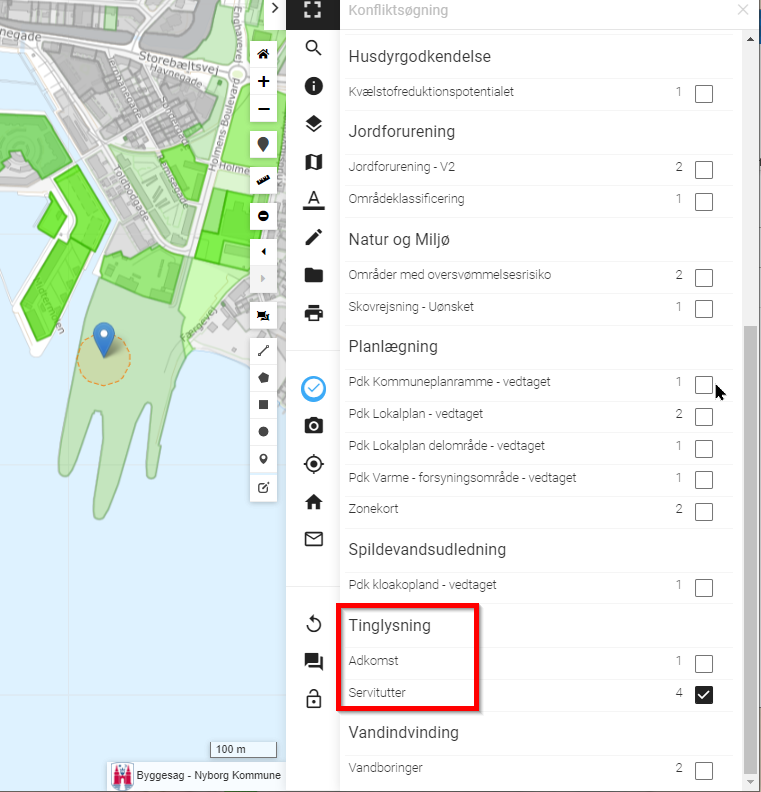Select the draw polygon tool on map

[263, 378]
